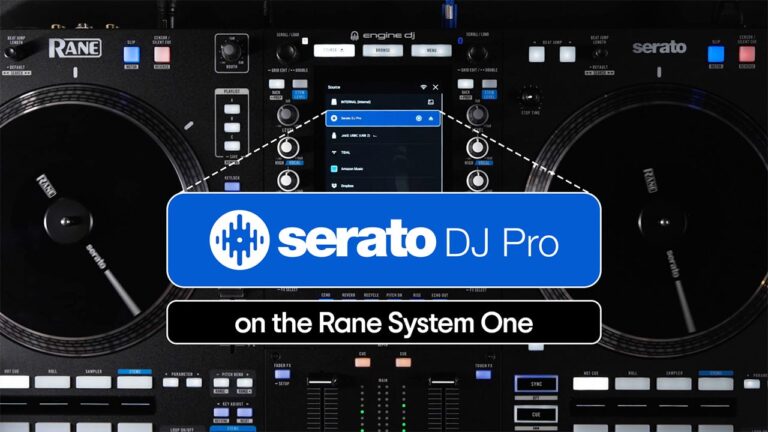
Task: Select the INTERNAL source row
Action: [x=384, y=102]
